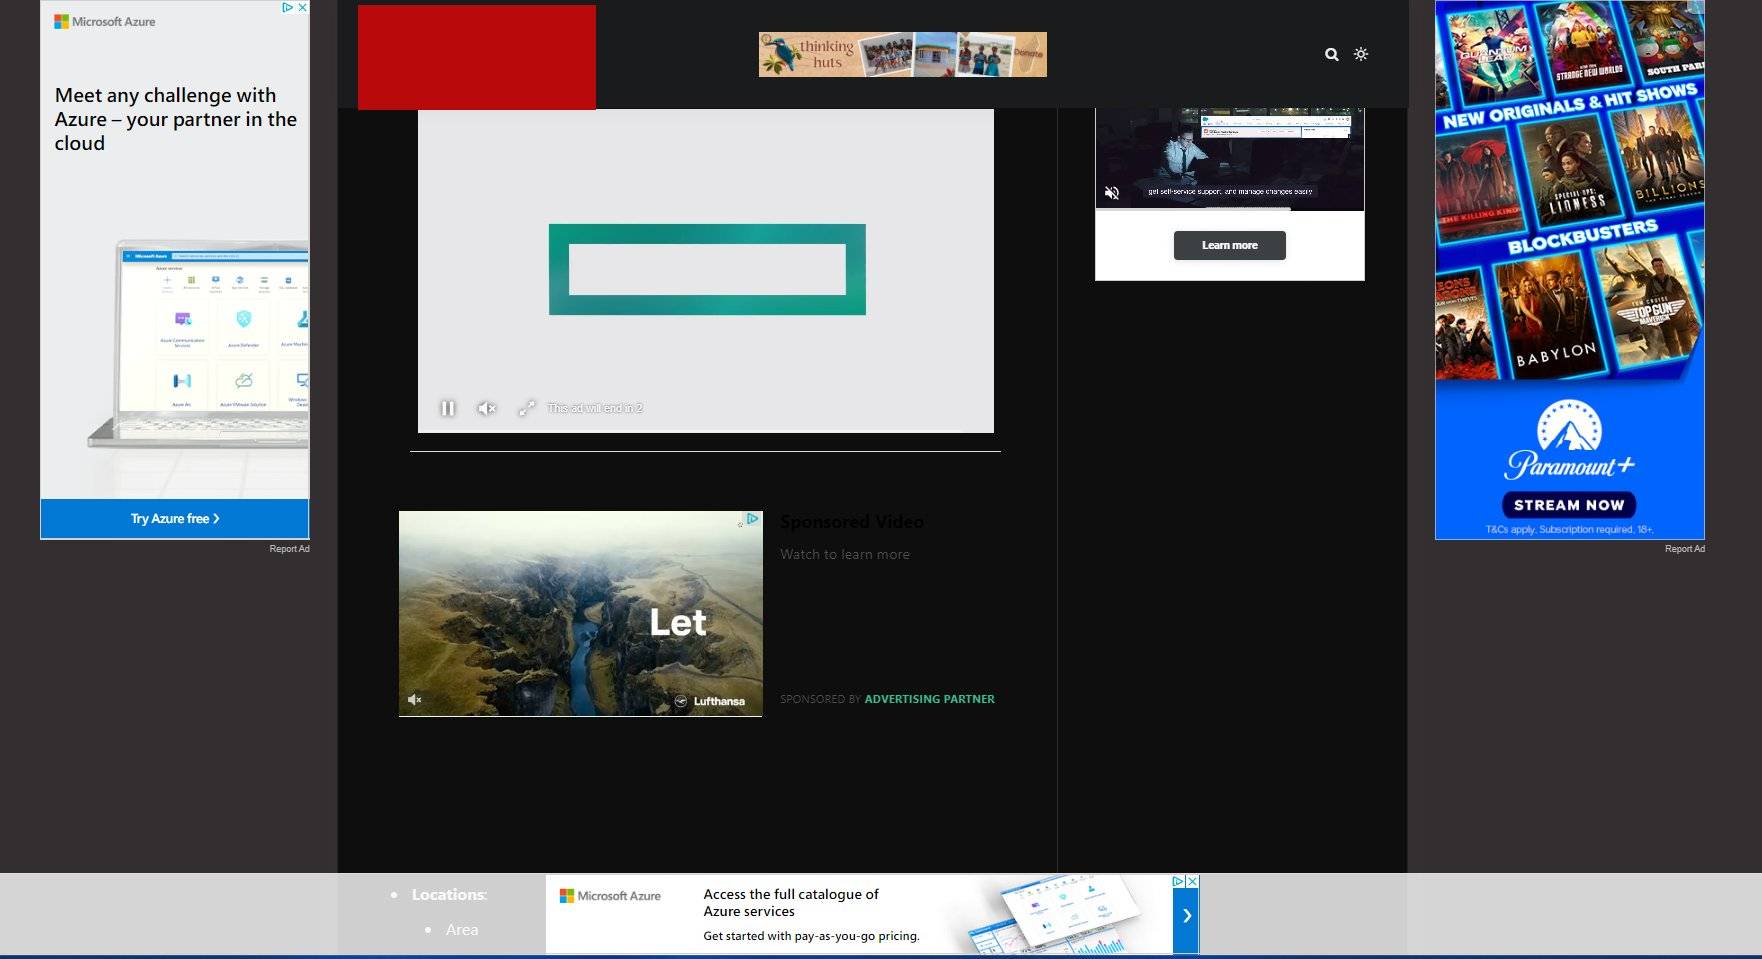Unmute the Lufthansa sponsored video
1762x959 pixels.
pyautogui.click(x=415, y=700)
